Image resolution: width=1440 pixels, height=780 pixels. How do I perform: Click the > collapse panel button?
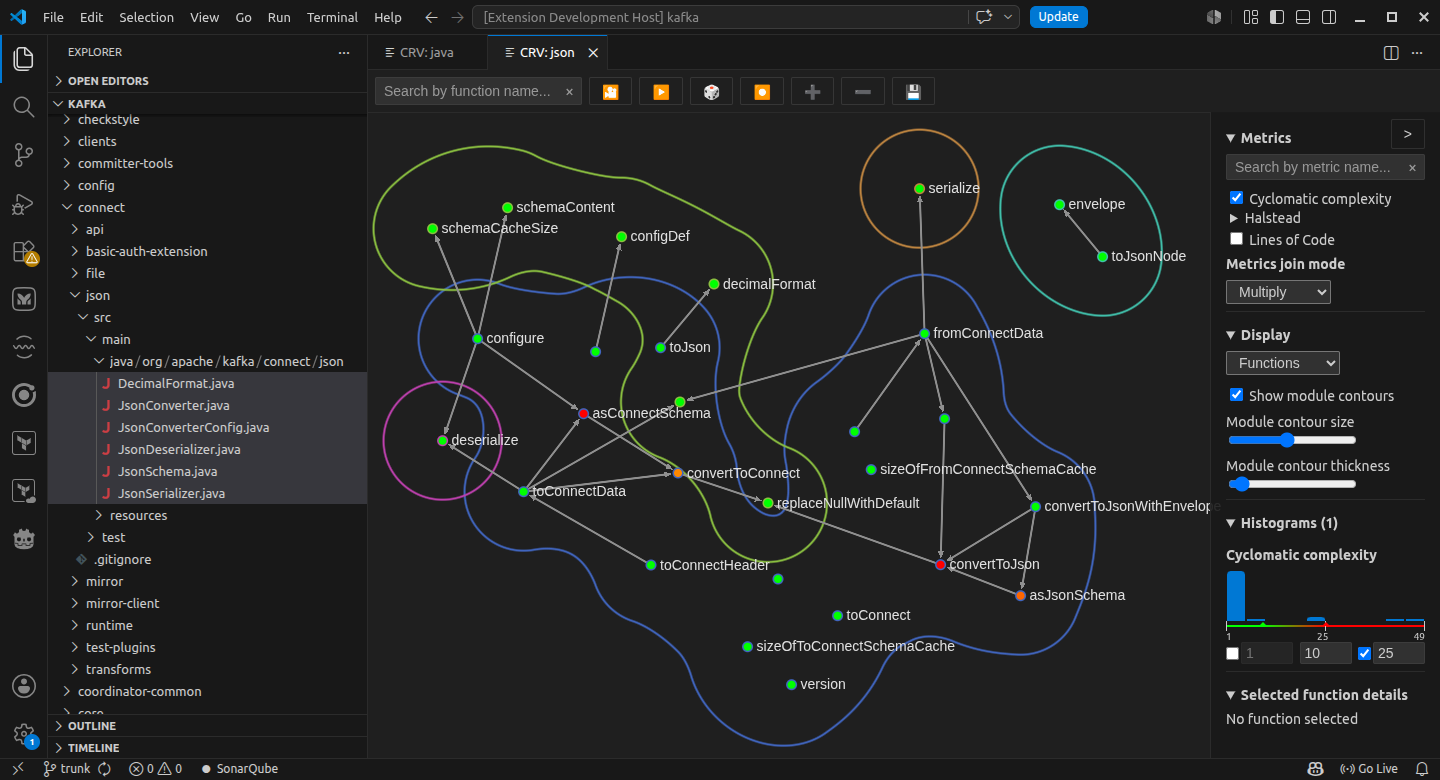pyautogui.click(x=1407, y=134)
